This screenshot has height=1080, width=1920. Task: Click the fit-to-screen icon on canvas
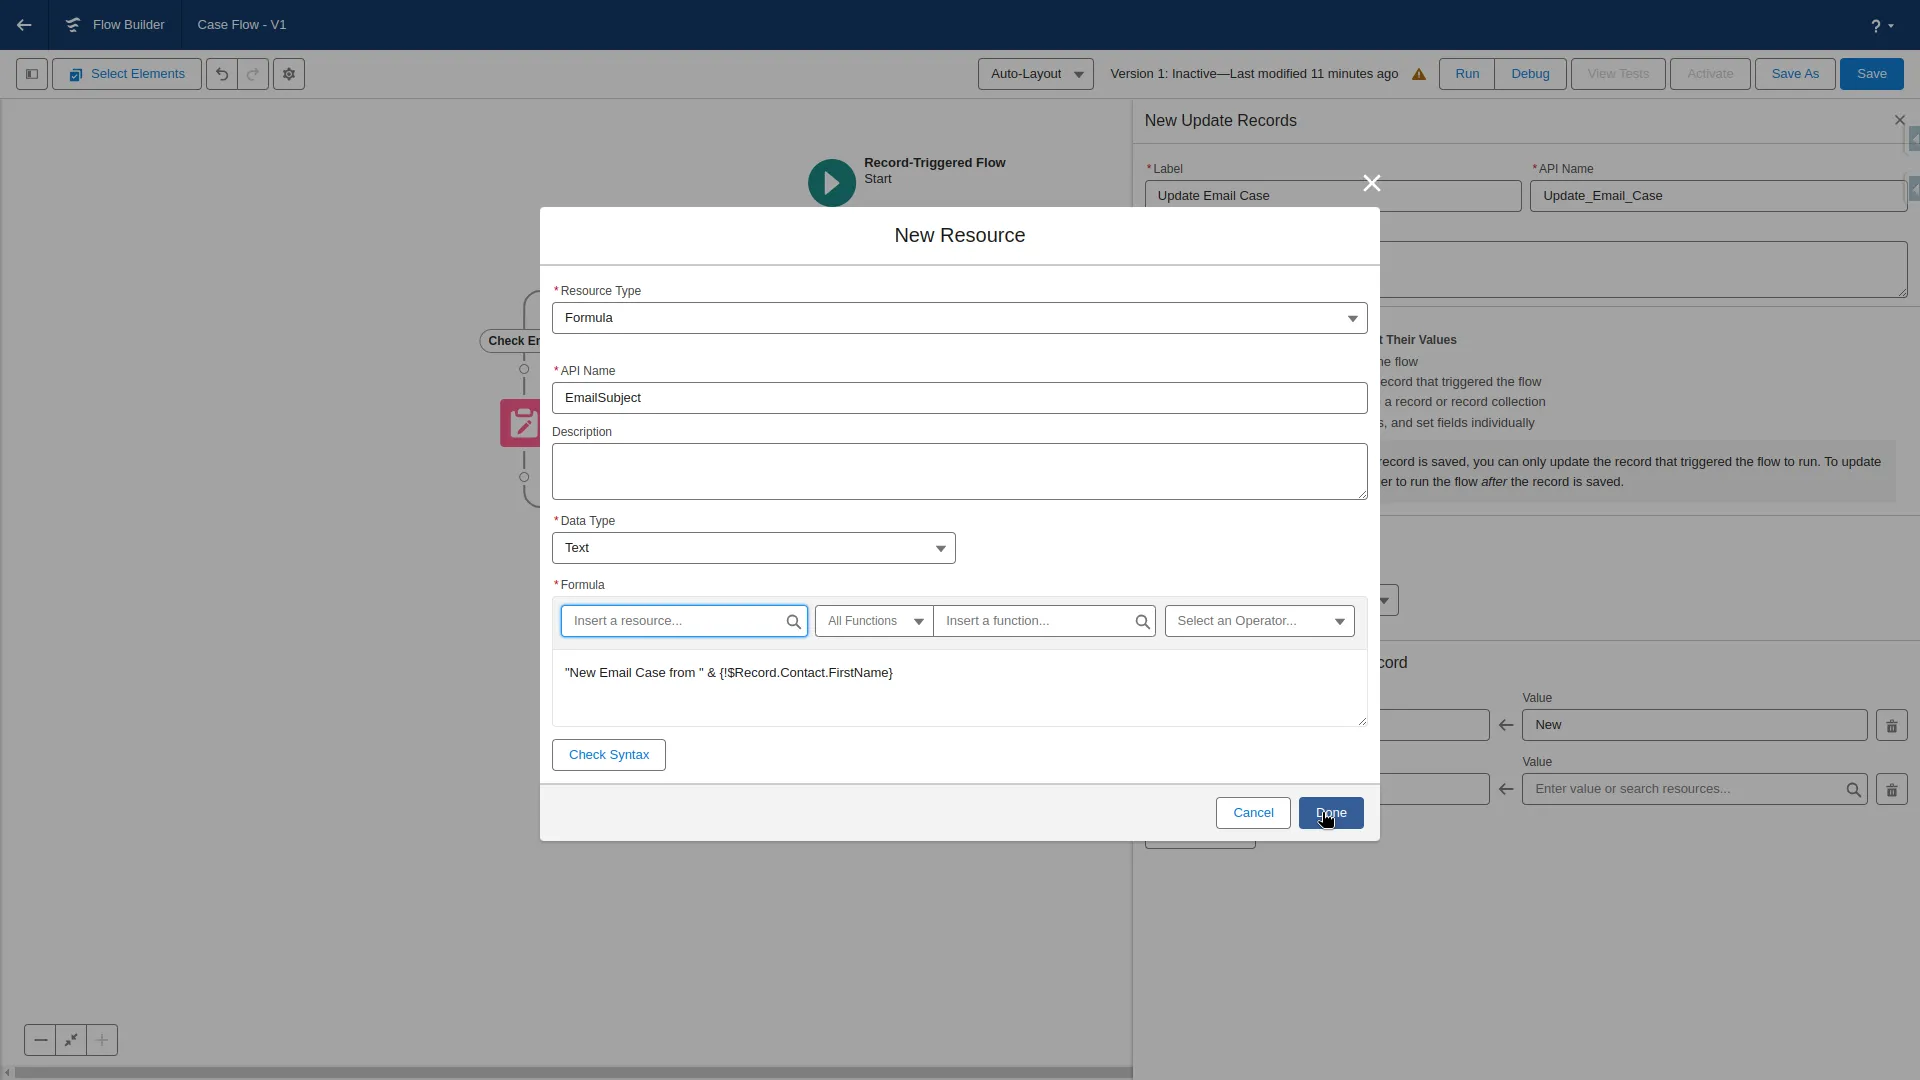click(x=70, y=1040)
